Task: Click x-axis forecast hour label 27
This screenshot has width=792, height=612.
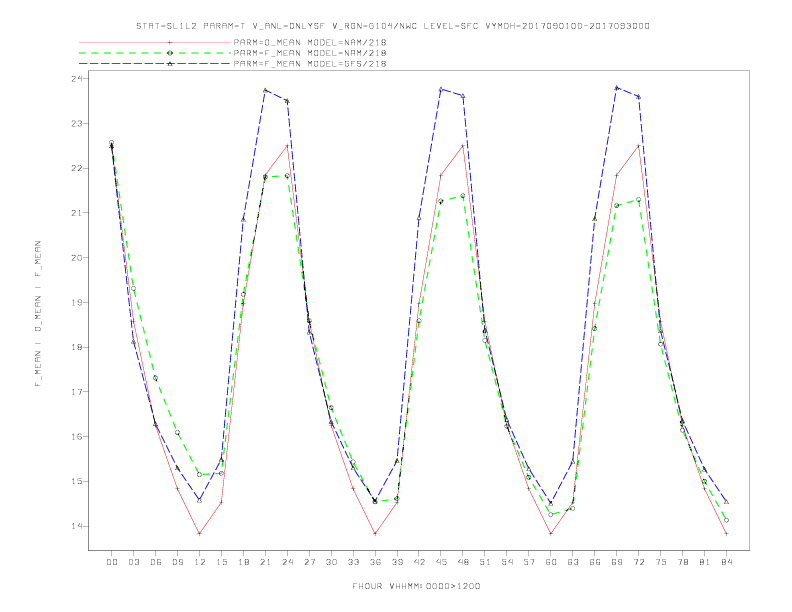Action: (x=309, y=562)
